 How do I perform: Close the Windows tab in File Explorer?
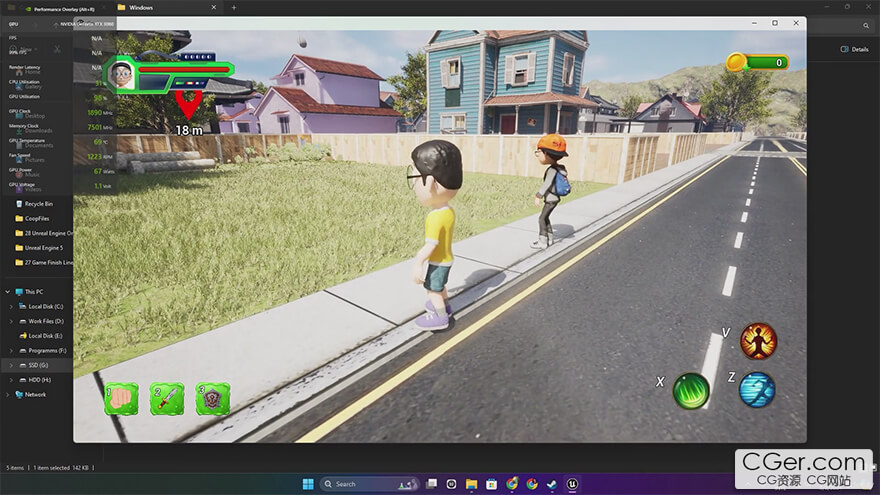coord(214,8)
